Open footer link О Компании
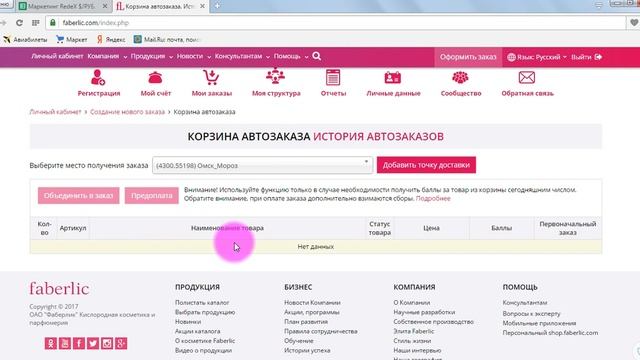The height and width of the screenshot is (360, 640). click(x=411, y=302)
